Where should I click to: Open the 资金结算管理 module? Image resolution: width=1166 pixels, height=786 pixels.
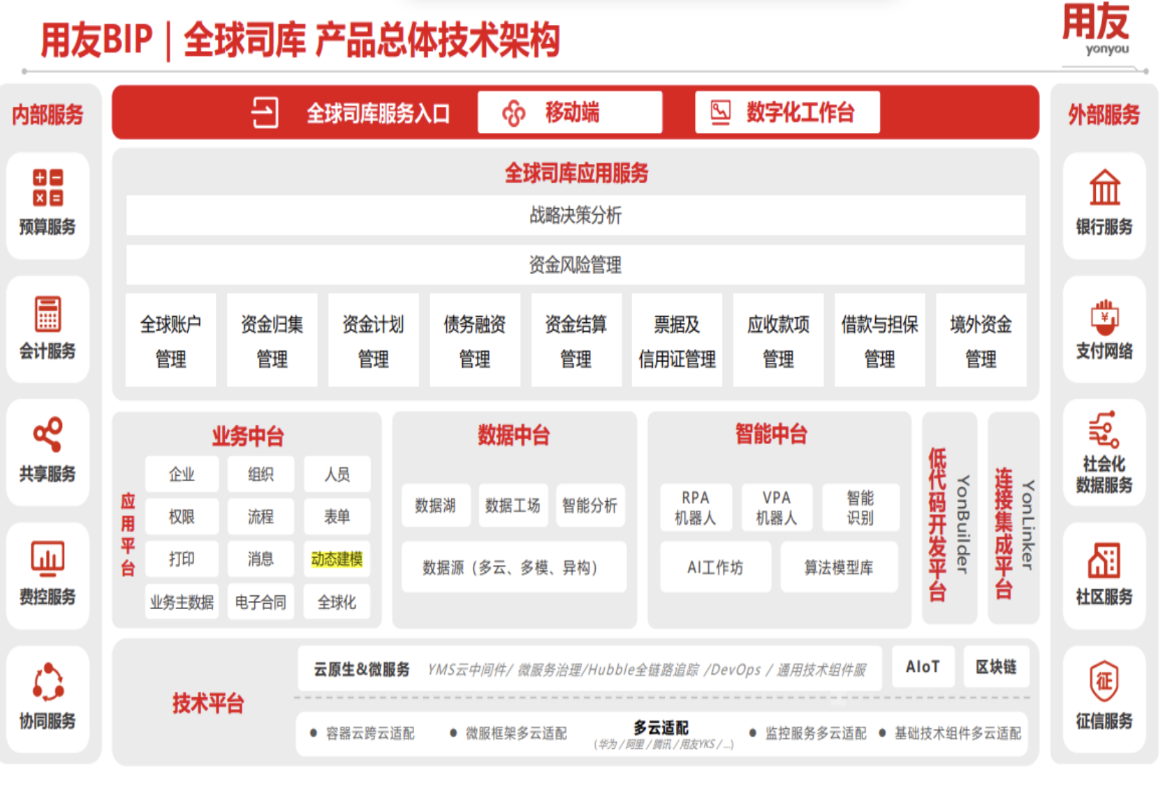click(576, 341)
